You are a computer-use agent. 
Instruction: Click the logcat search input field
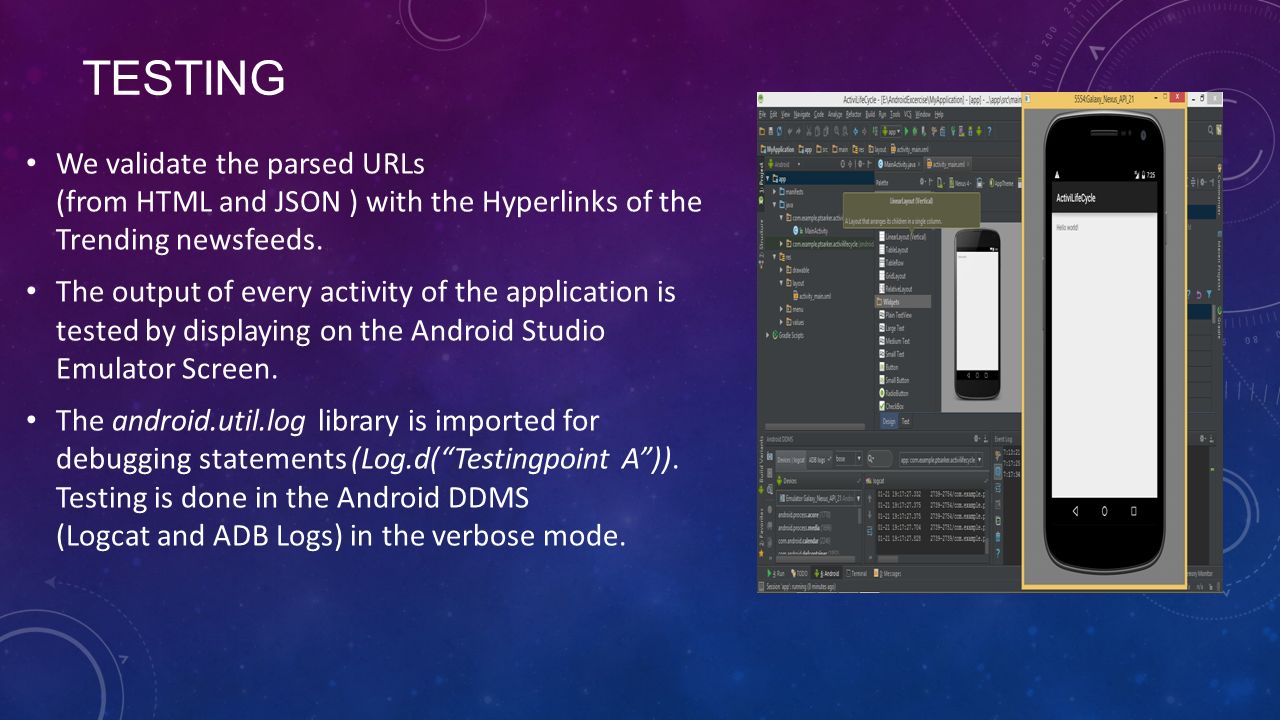pos(880,459)
